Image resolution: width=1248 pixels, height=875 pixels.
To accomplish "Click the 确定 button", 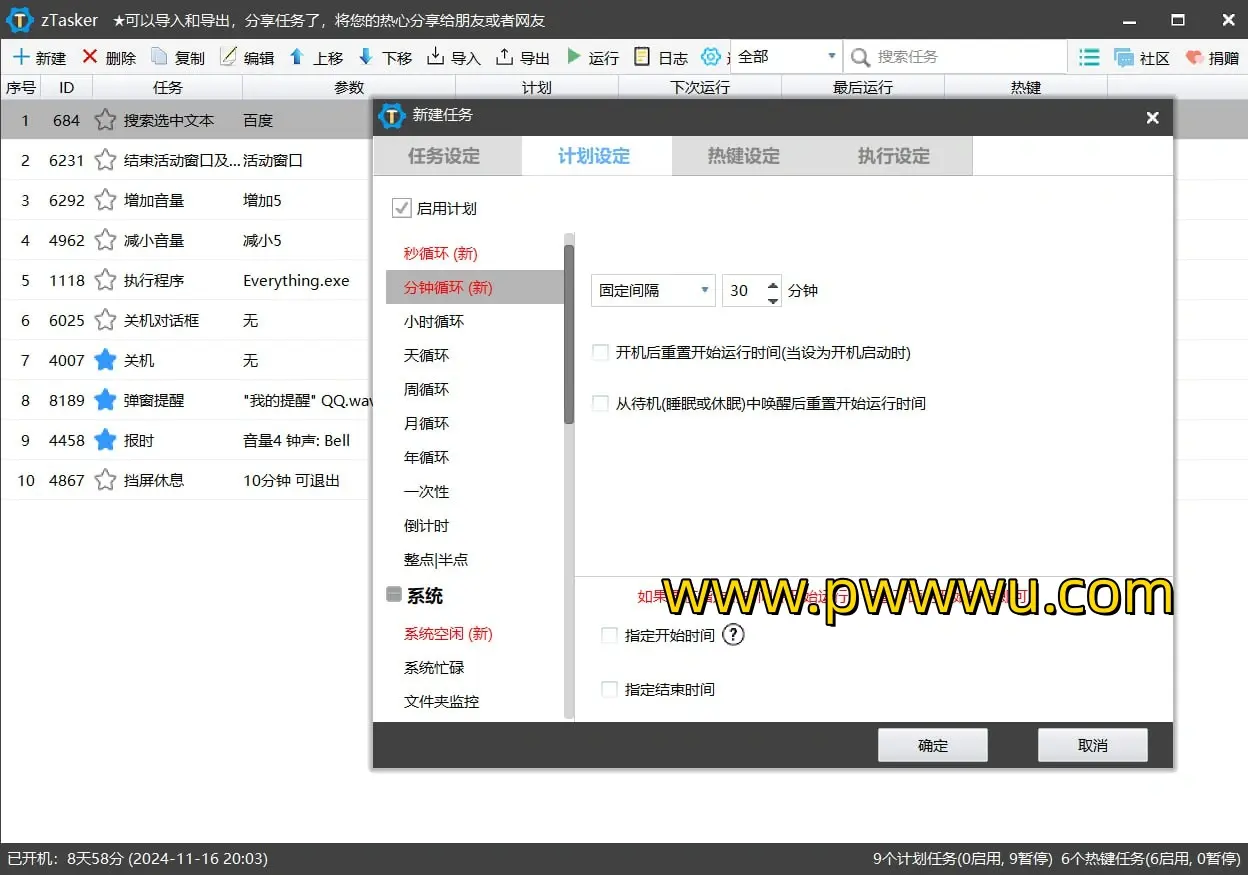I will pyautogui.click(x=932, y=745).
